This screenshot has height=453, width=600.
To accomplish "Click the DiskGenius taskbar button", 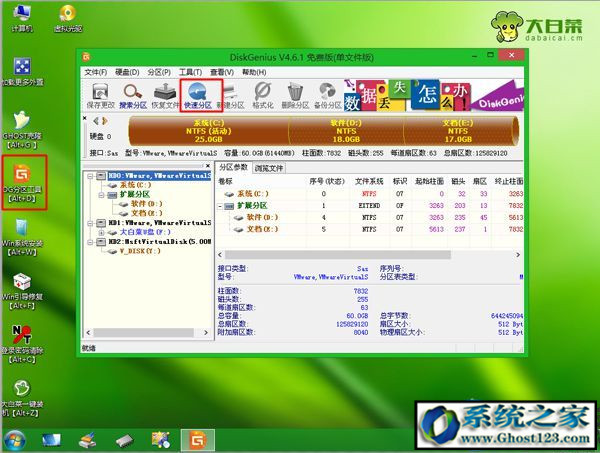I will click(198, 440).
